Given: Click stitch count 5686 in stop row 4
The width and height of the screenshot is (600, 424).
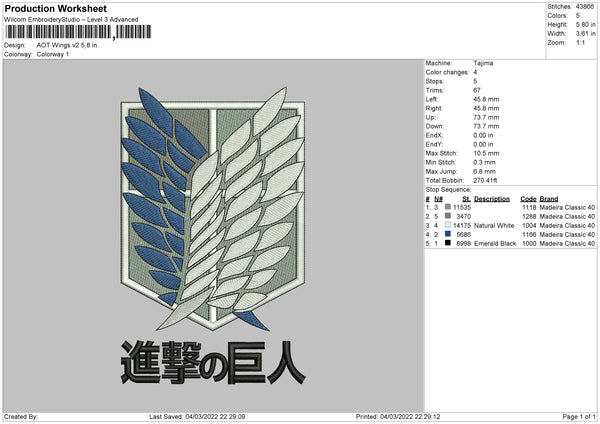Looking at the screenshot, I should tap(463, 235).
